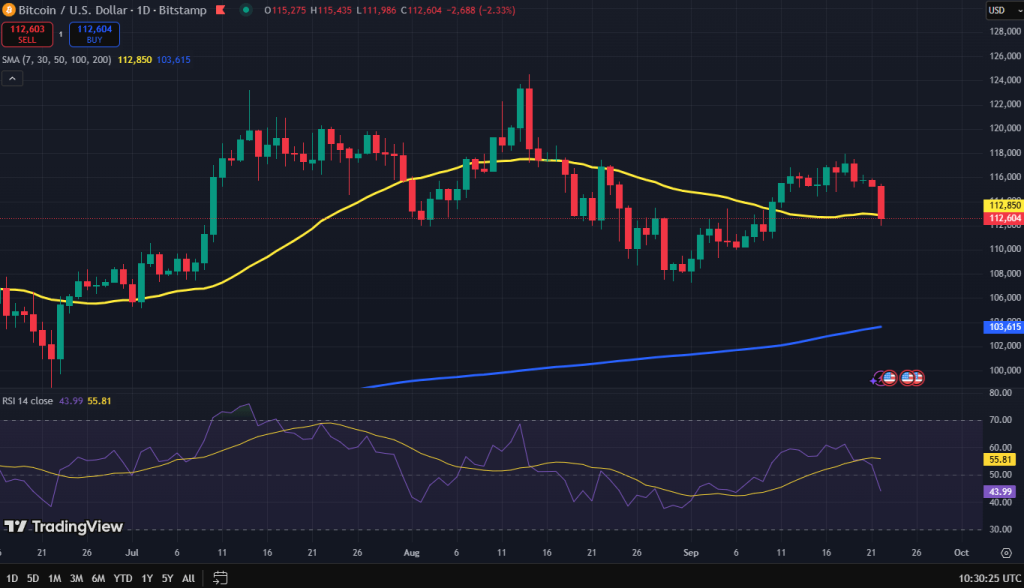The image size is (1024, 588).
Task: Open the go-to-date calendar icon
Action: pos(222,578)
